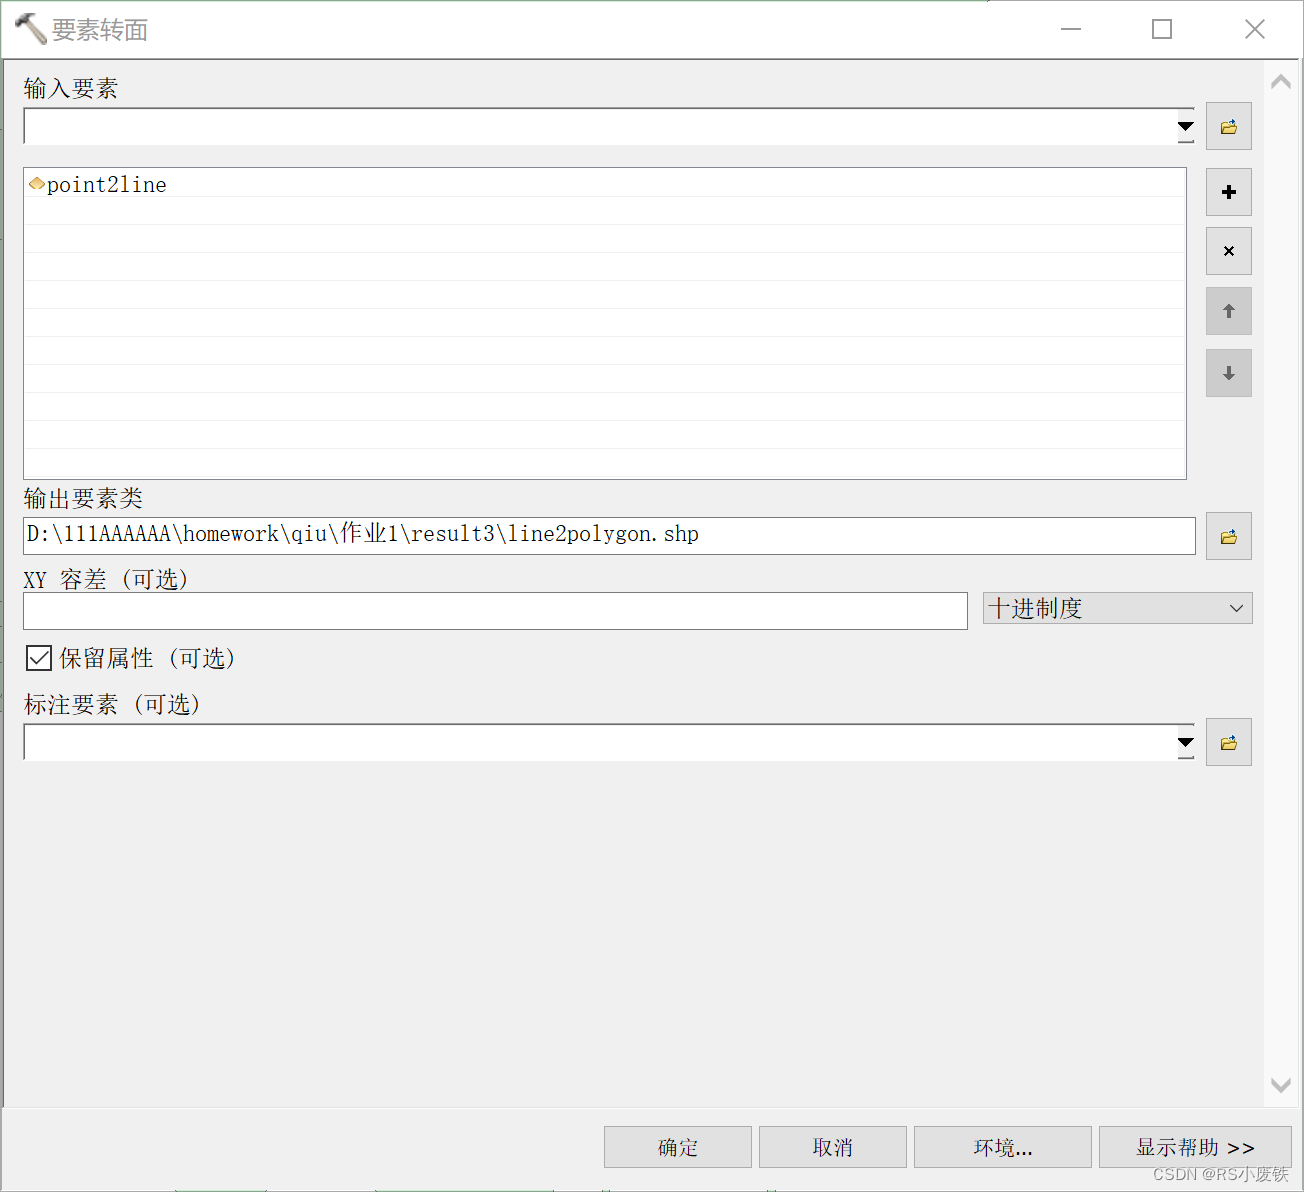The width and height of the screenshot is (1304, 1192).
Task: Toggle the 保留属性 checkbox
Action: click(x=39, y=658)
